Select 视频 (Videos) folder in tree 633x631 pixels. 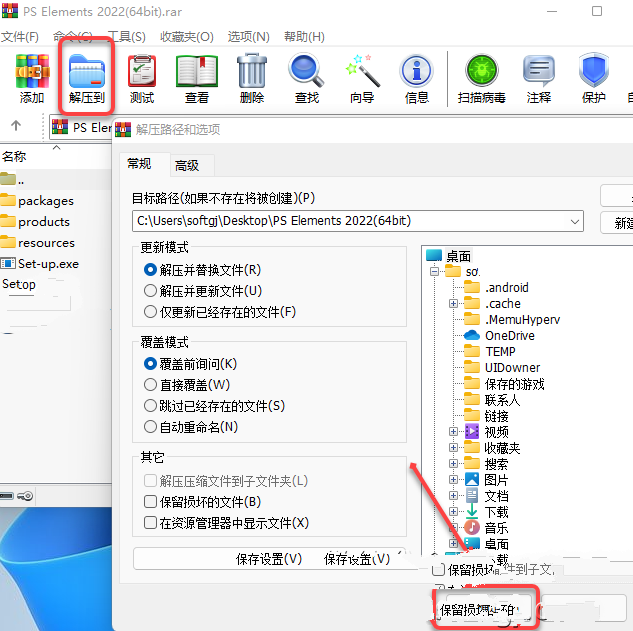pos(486,432)
